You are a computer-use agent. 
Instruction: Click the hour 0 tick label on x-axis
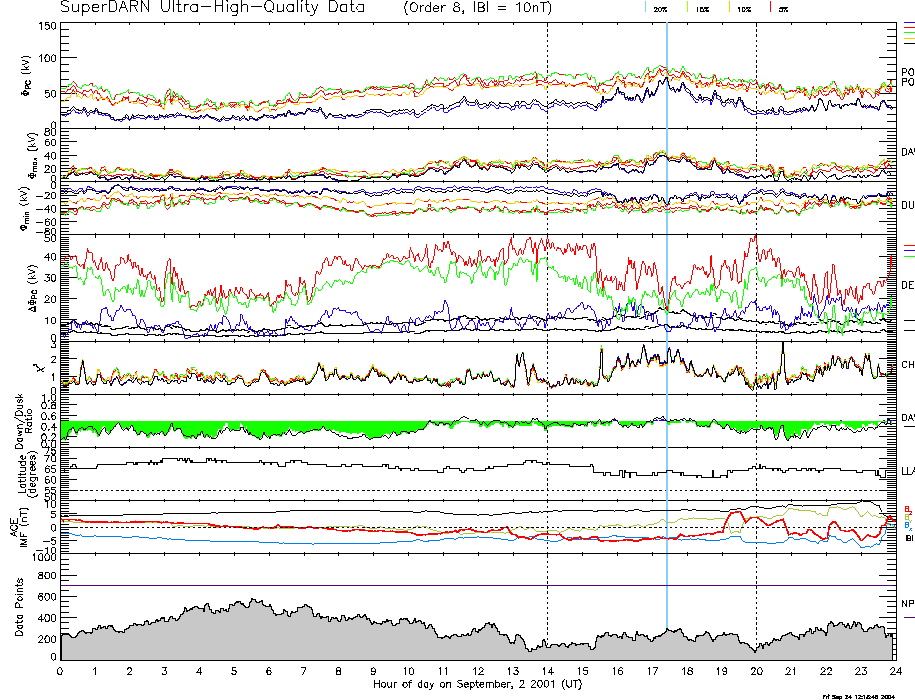pos(61,670)
